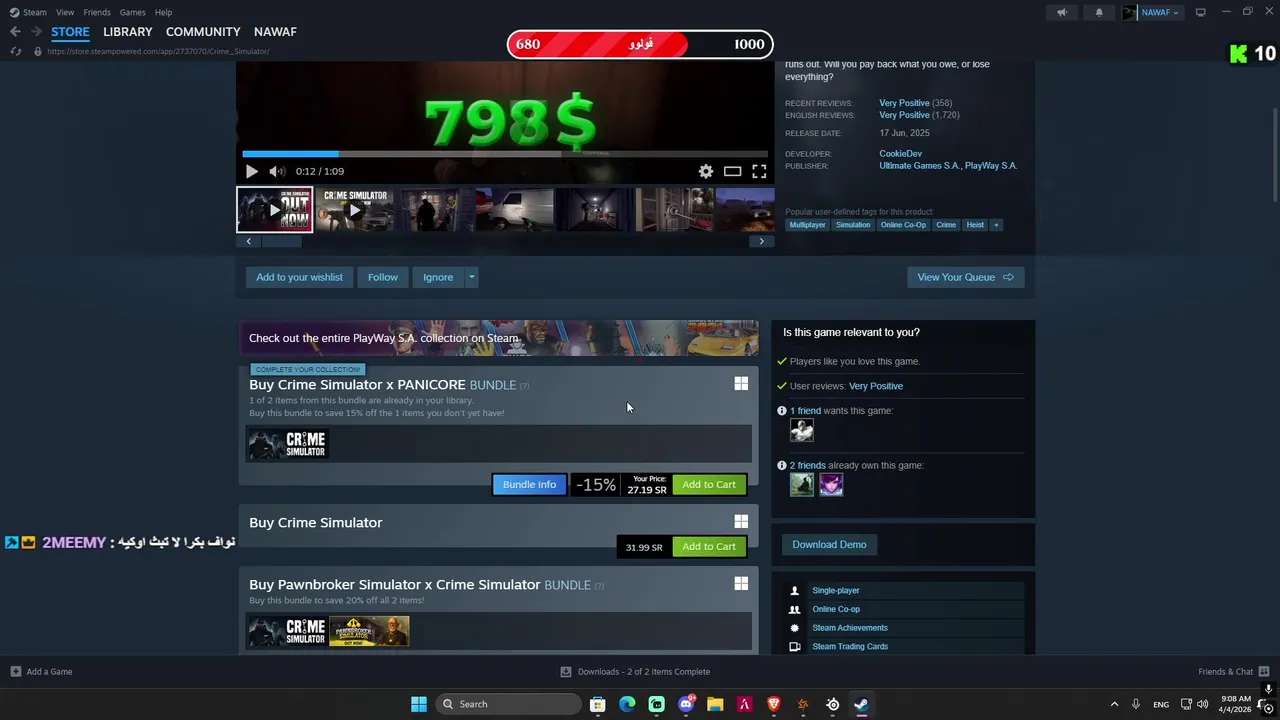Screen dimensions: 1280x720
Task: Open video settings gear icon
Action: click(x=706, y=171)
